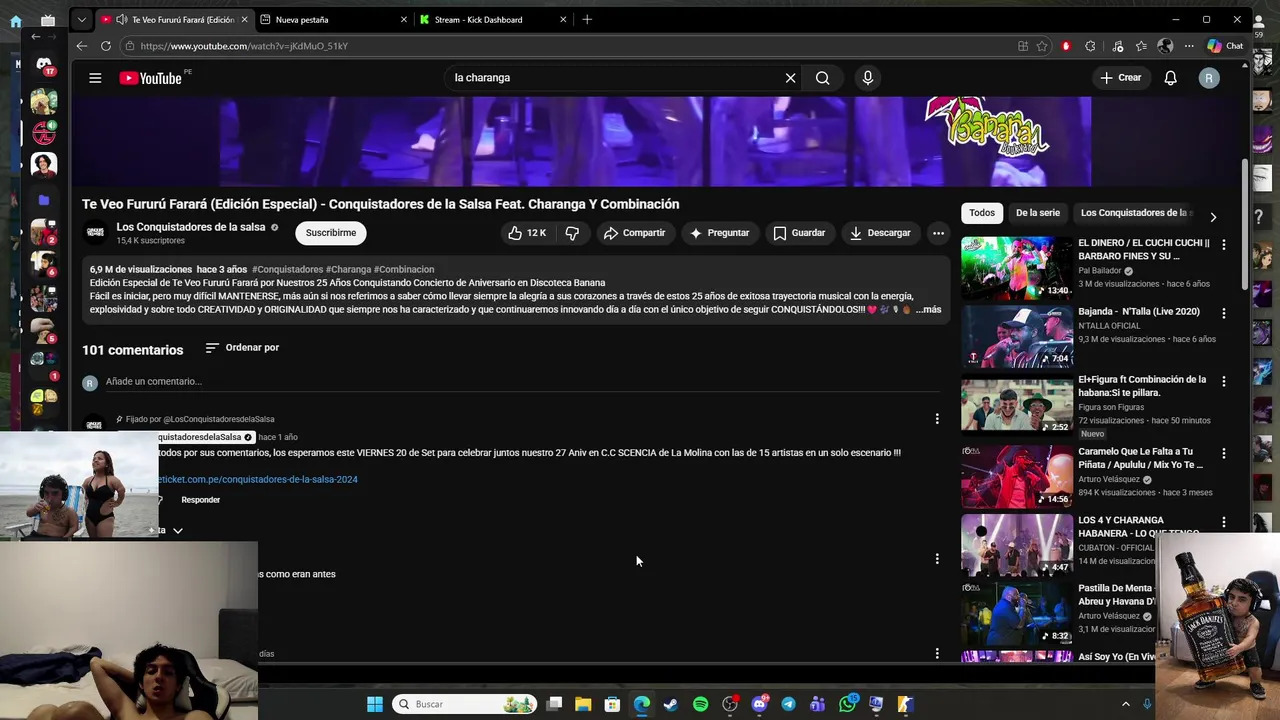Start voice search with microphone
Screen dimensions: 1280x720
tap(867, 78)
